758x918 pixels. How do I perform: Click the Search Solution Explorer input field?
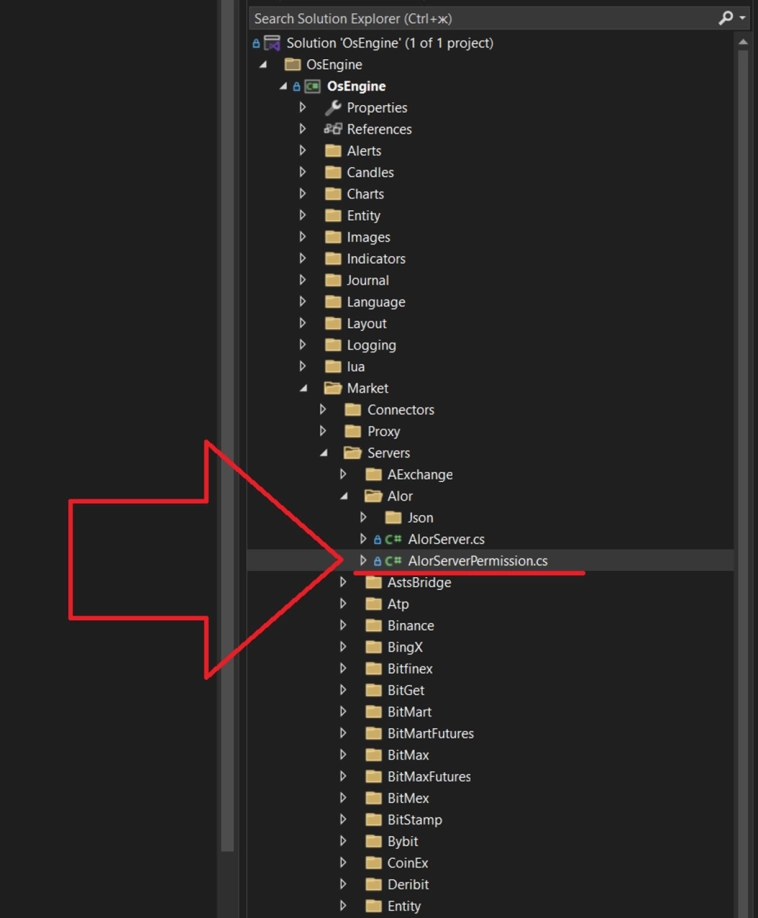(483, 19)
